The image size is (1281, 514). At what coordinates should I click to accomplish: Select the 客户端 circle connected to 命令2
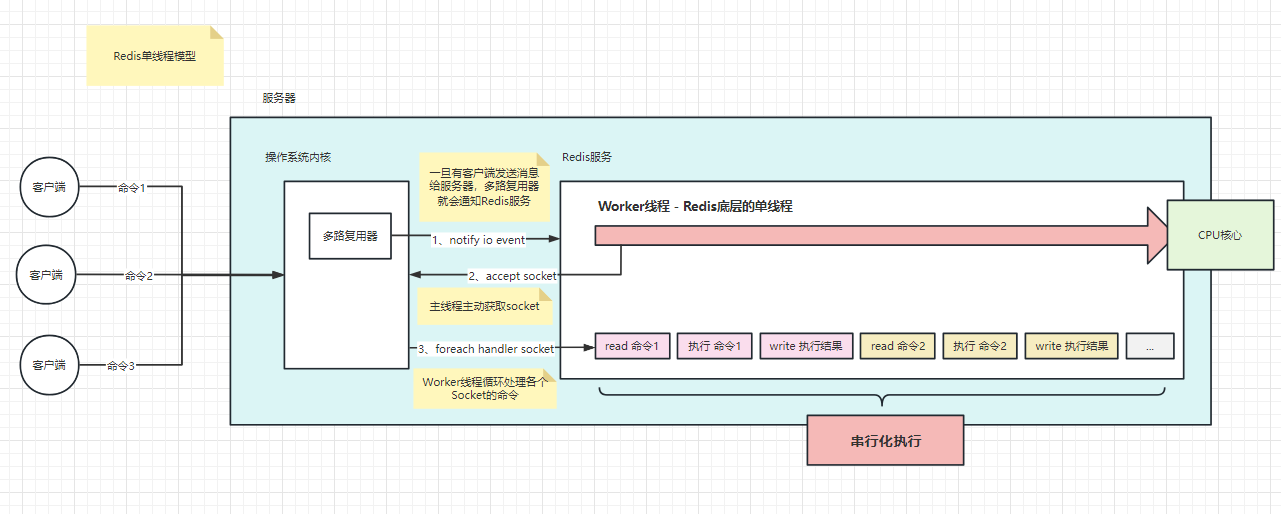pos(47,274)
